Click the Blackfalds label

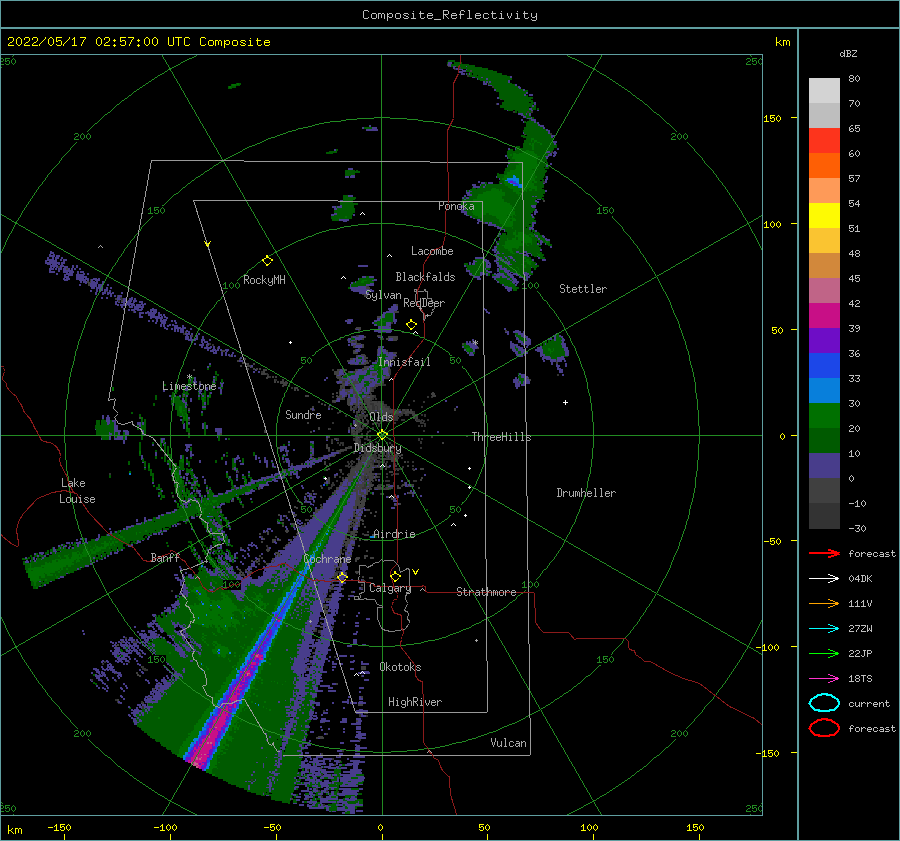425,277
